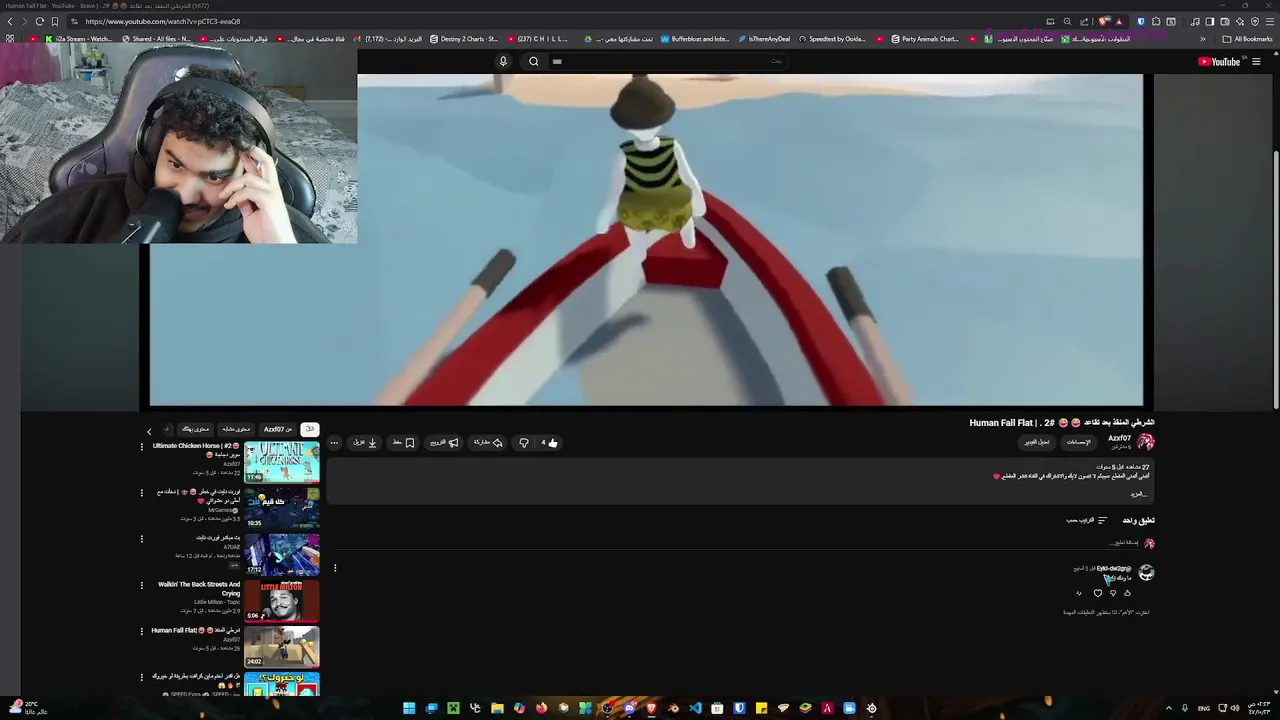Click the chips row scroll arrow

pos(149,431)
